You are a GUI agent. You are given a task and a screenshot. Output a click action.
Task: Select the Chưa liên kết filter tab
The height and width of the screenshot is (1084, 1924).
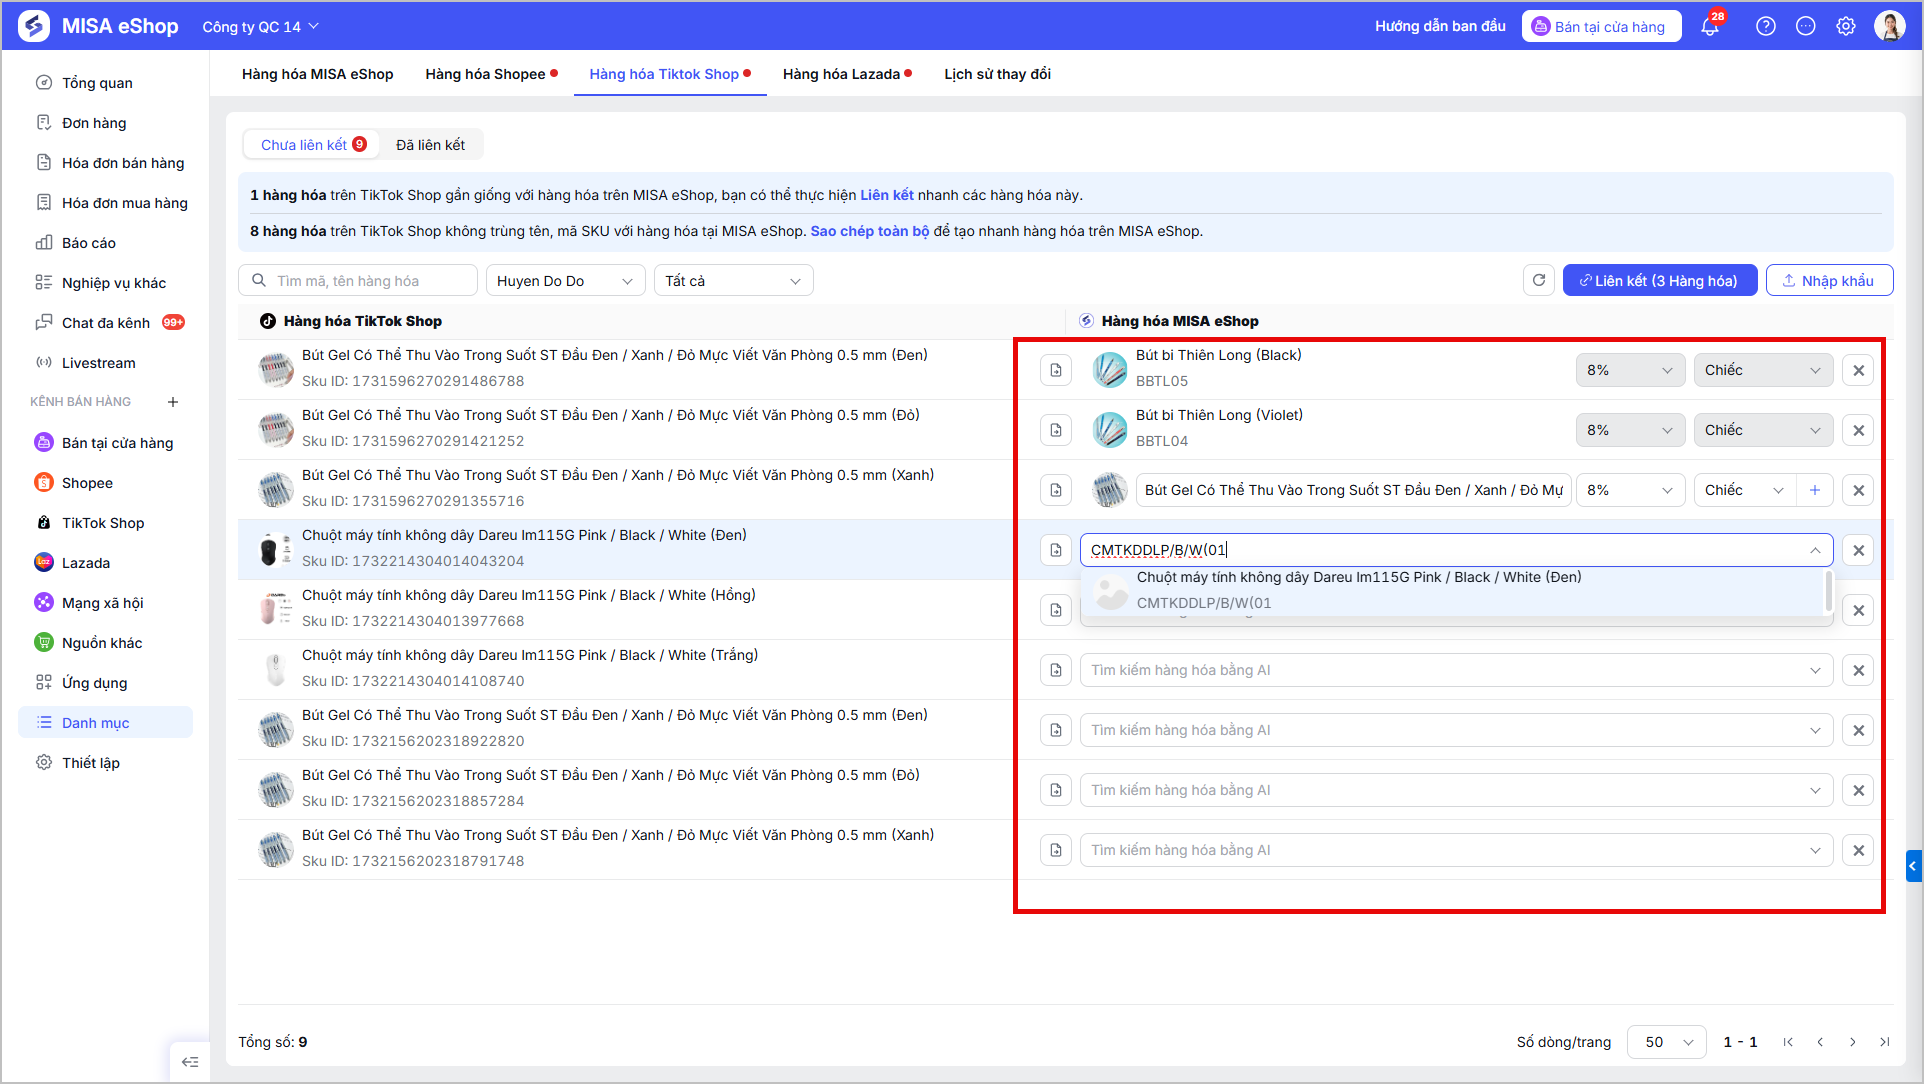click(x=313, y=145)
